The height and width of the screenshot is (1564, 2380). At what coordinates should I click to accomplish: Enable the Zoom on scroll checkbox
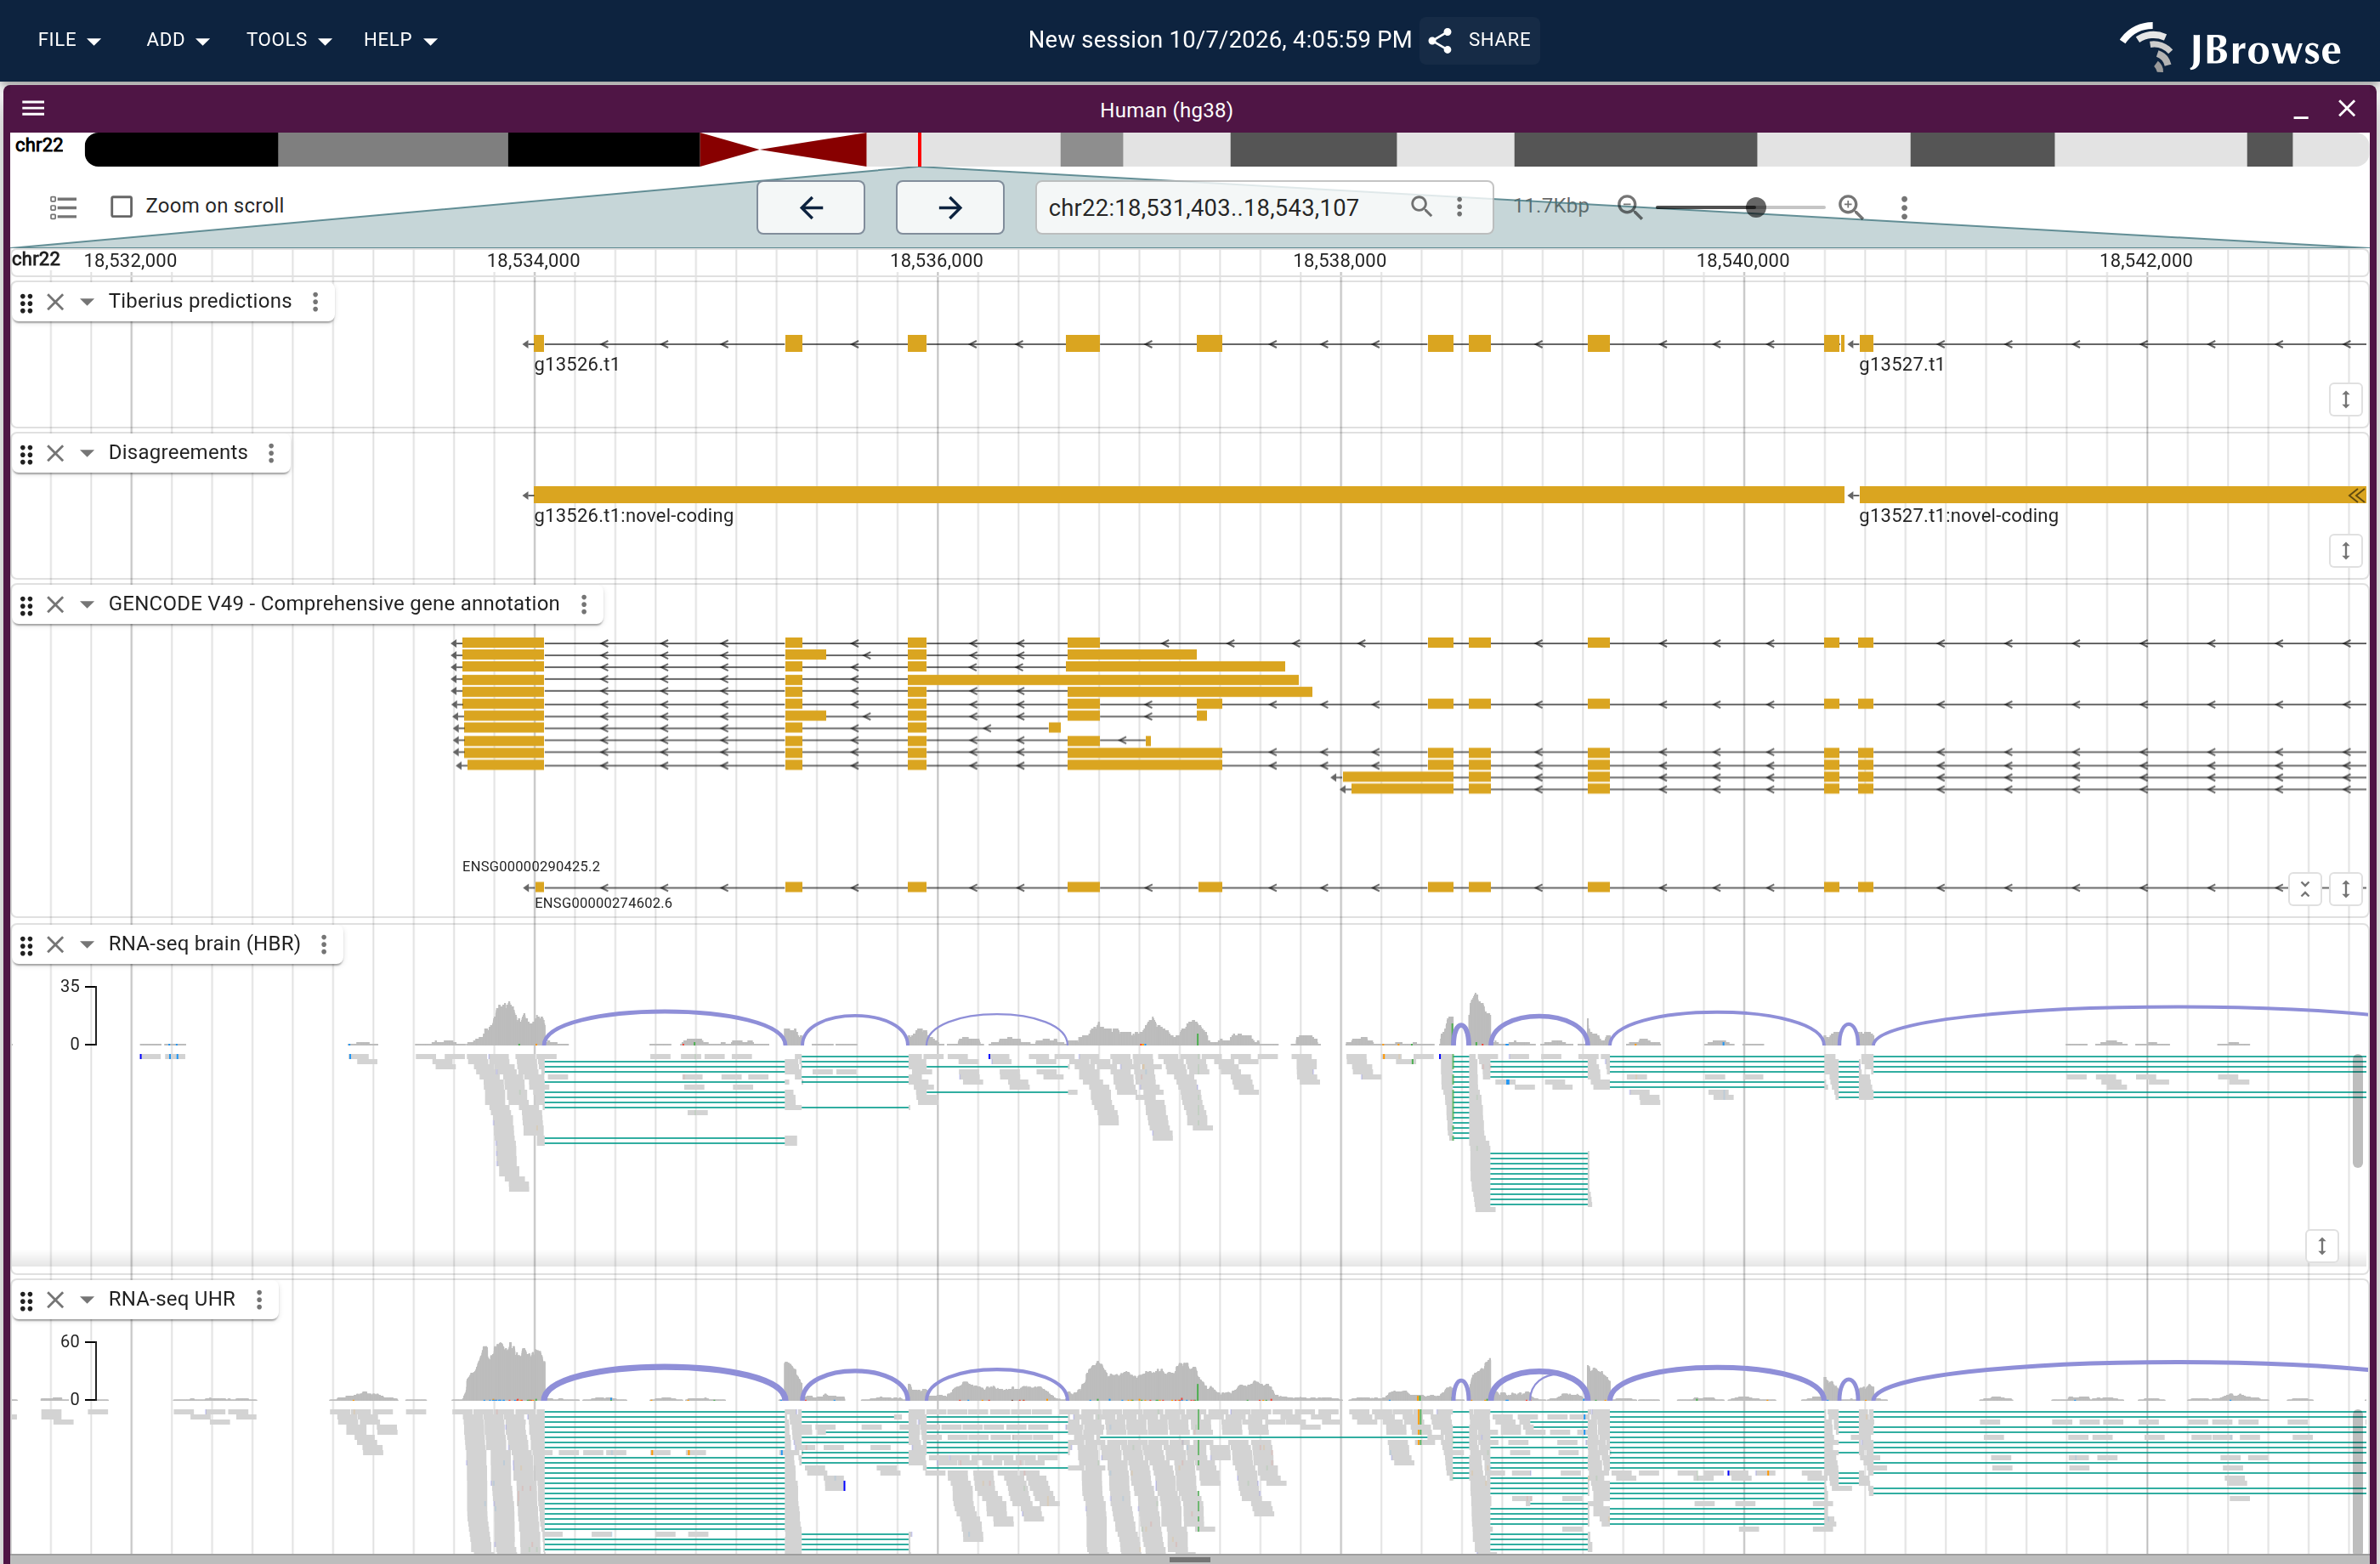(x=122, y=207)
